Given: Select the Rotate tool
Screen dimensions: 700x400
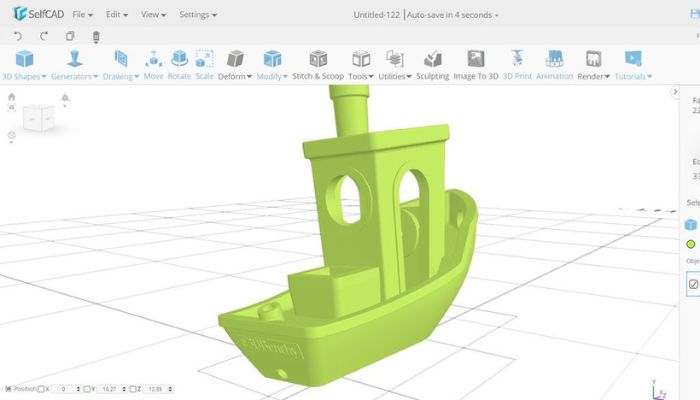Looking at the screenshot, I should (x=179, y=65).
